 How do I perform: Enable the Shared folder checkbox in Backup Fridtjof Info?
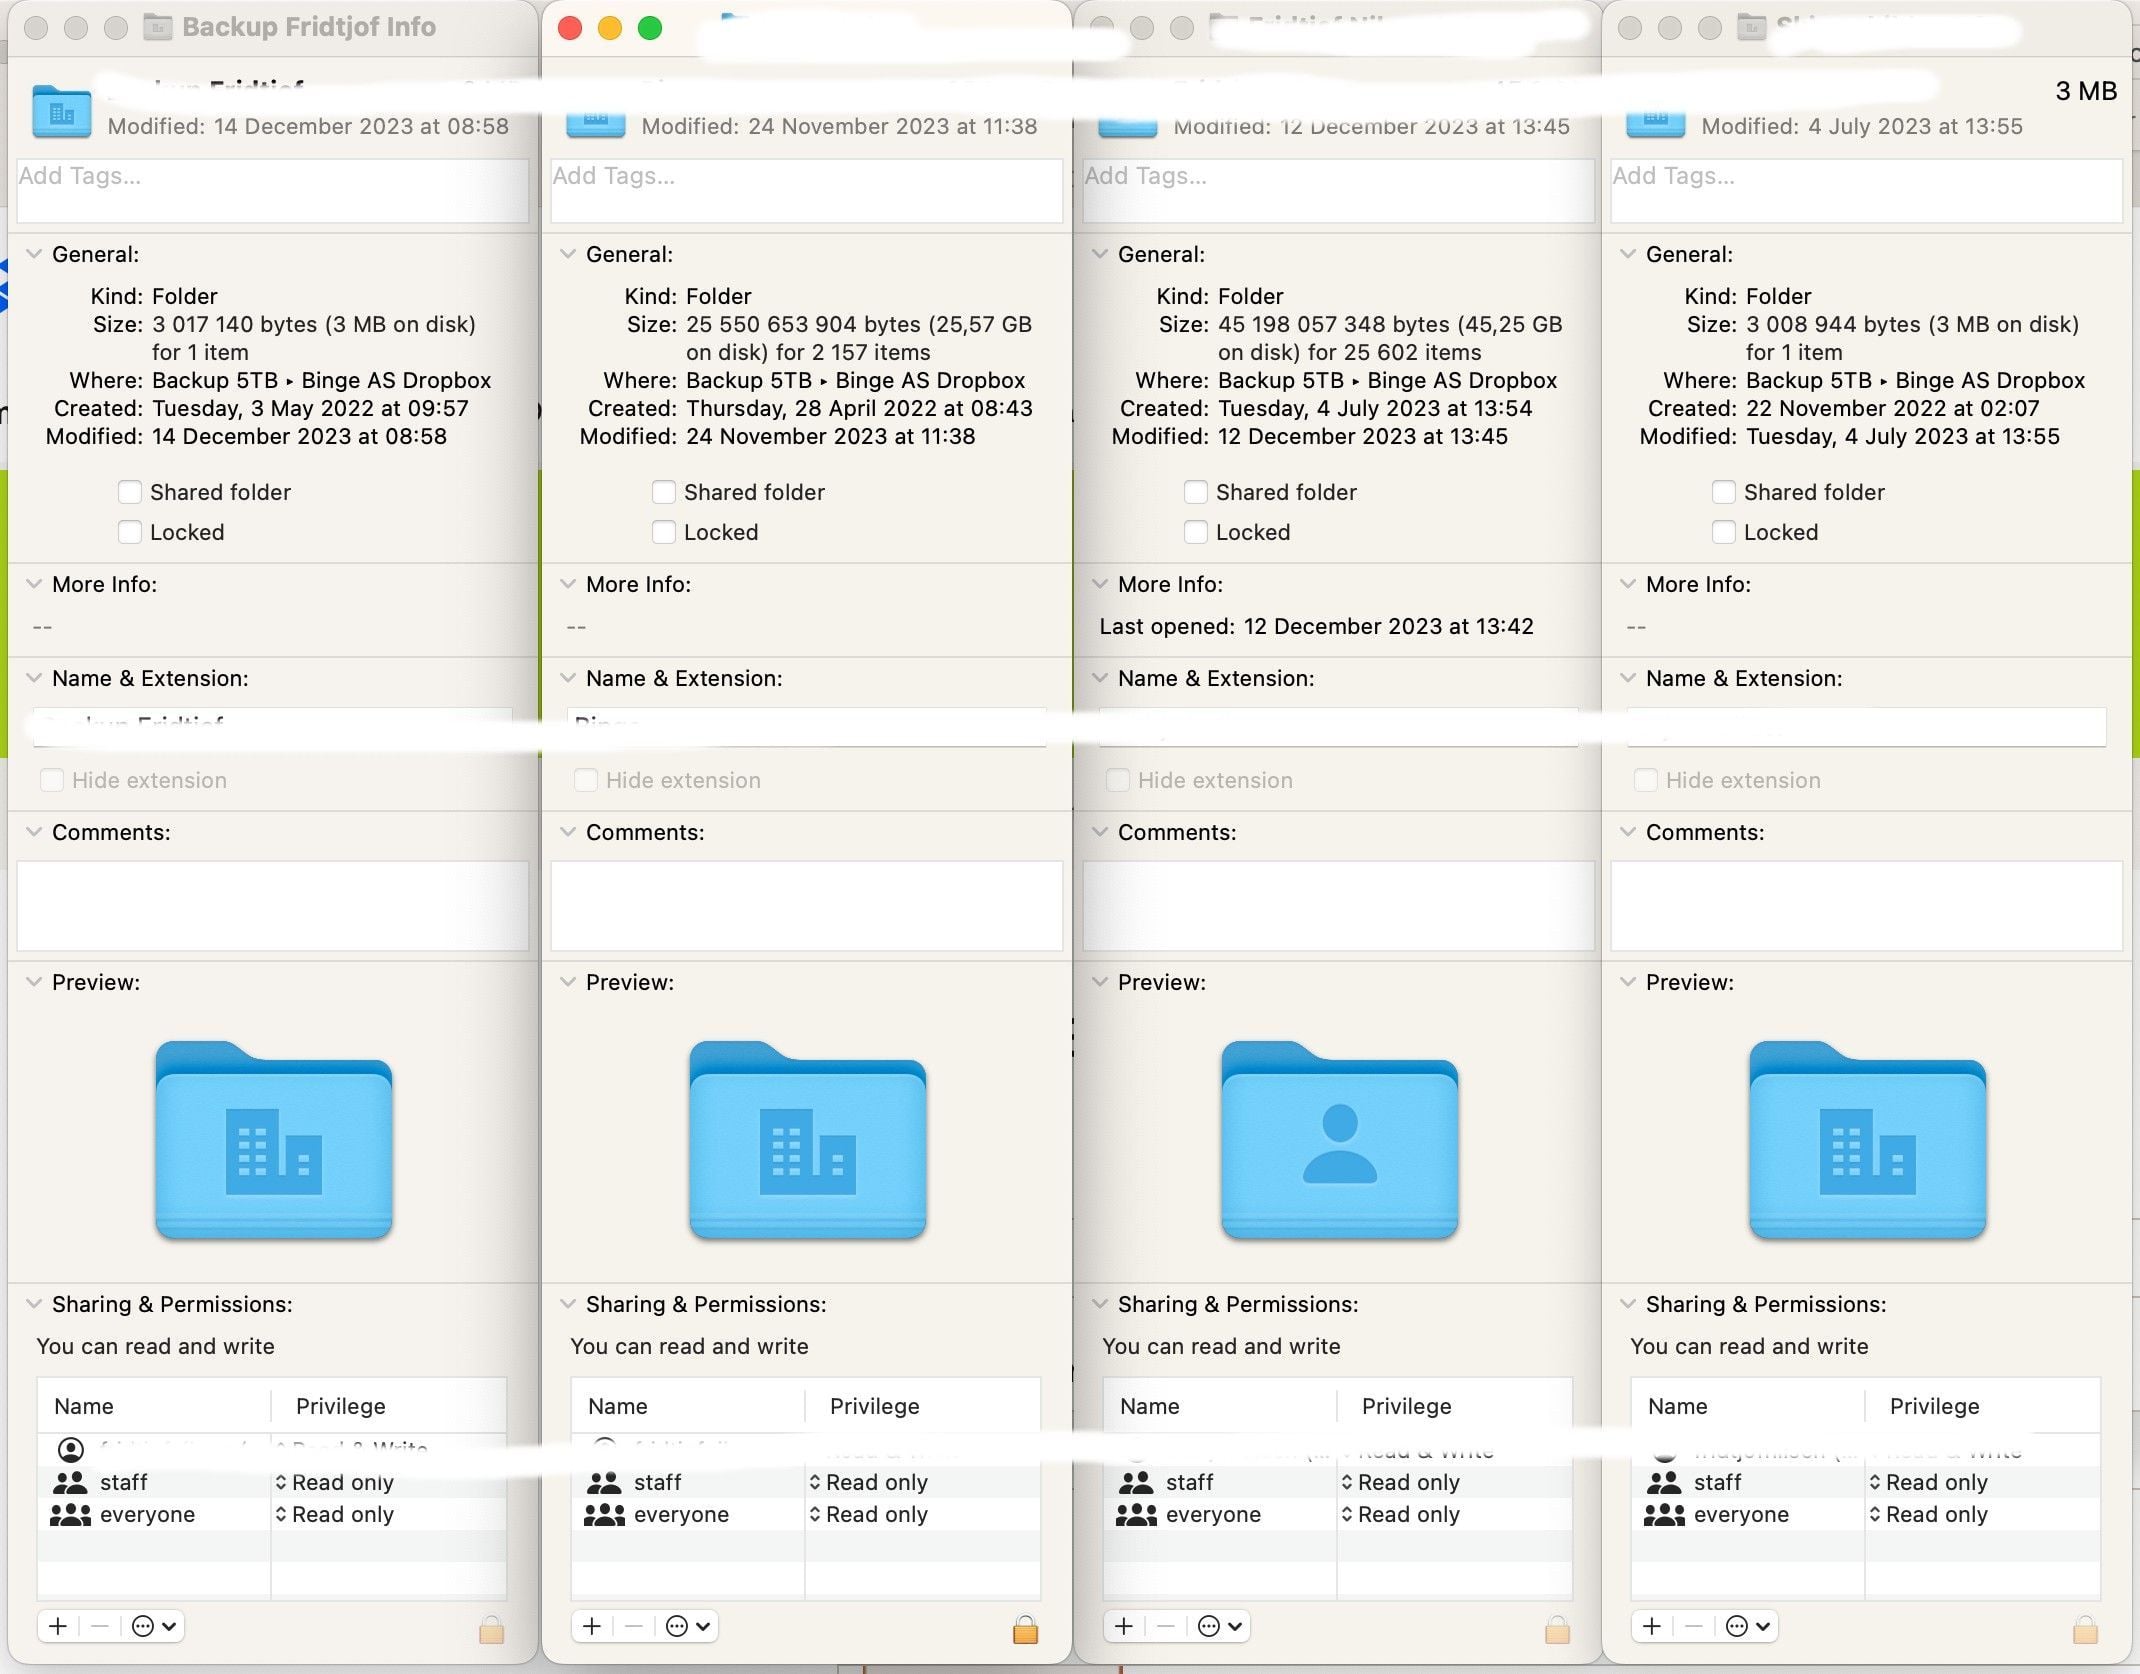130,491
